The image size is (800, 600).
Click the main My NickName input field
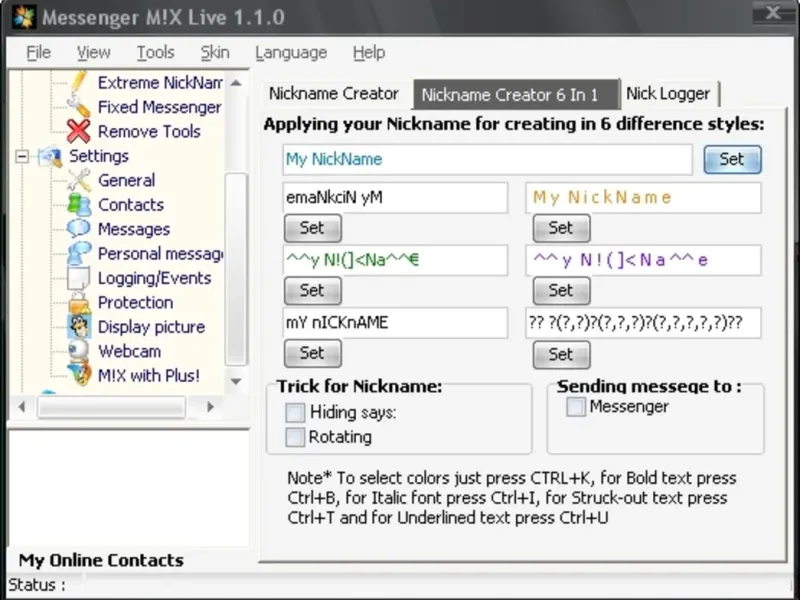[487, 159]
